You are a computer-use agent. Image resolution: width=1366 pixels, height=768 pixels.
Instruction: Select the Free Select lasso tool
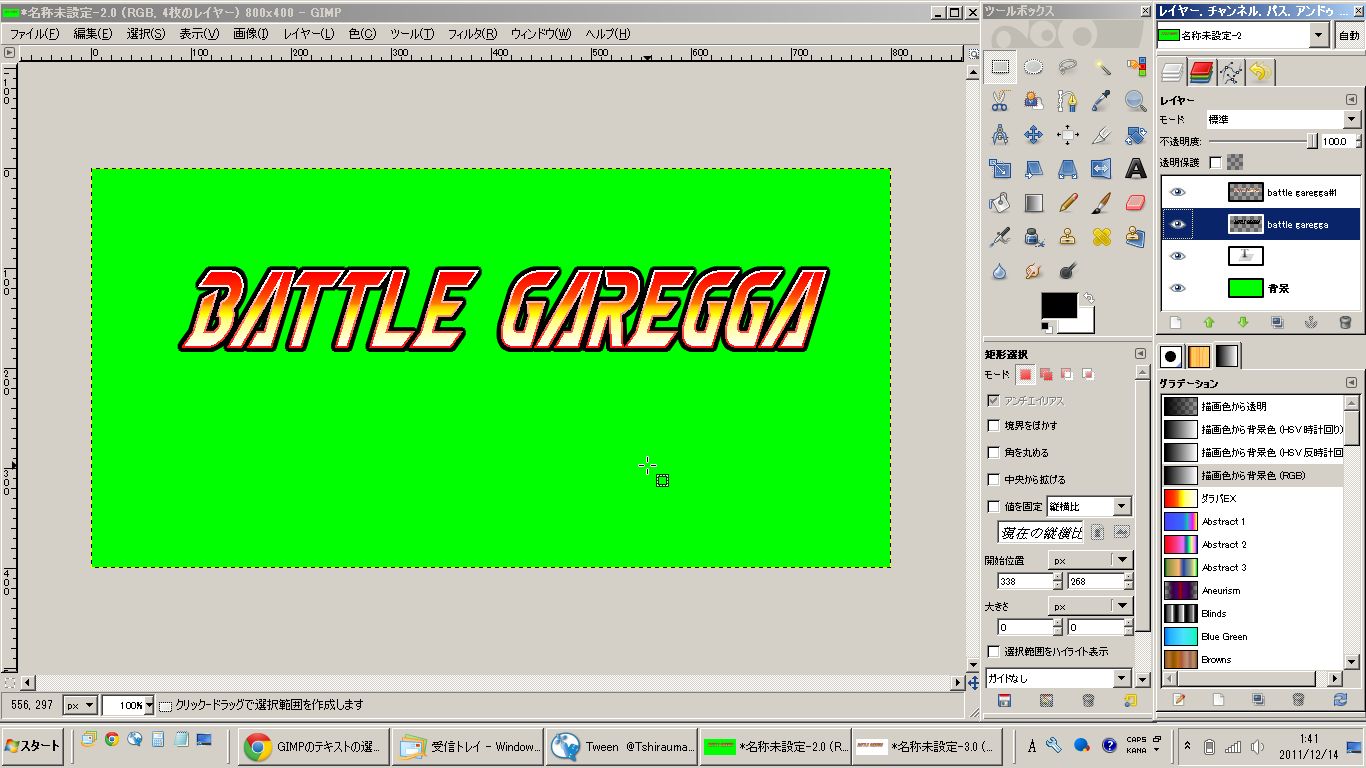click(x=1068, y=68)
